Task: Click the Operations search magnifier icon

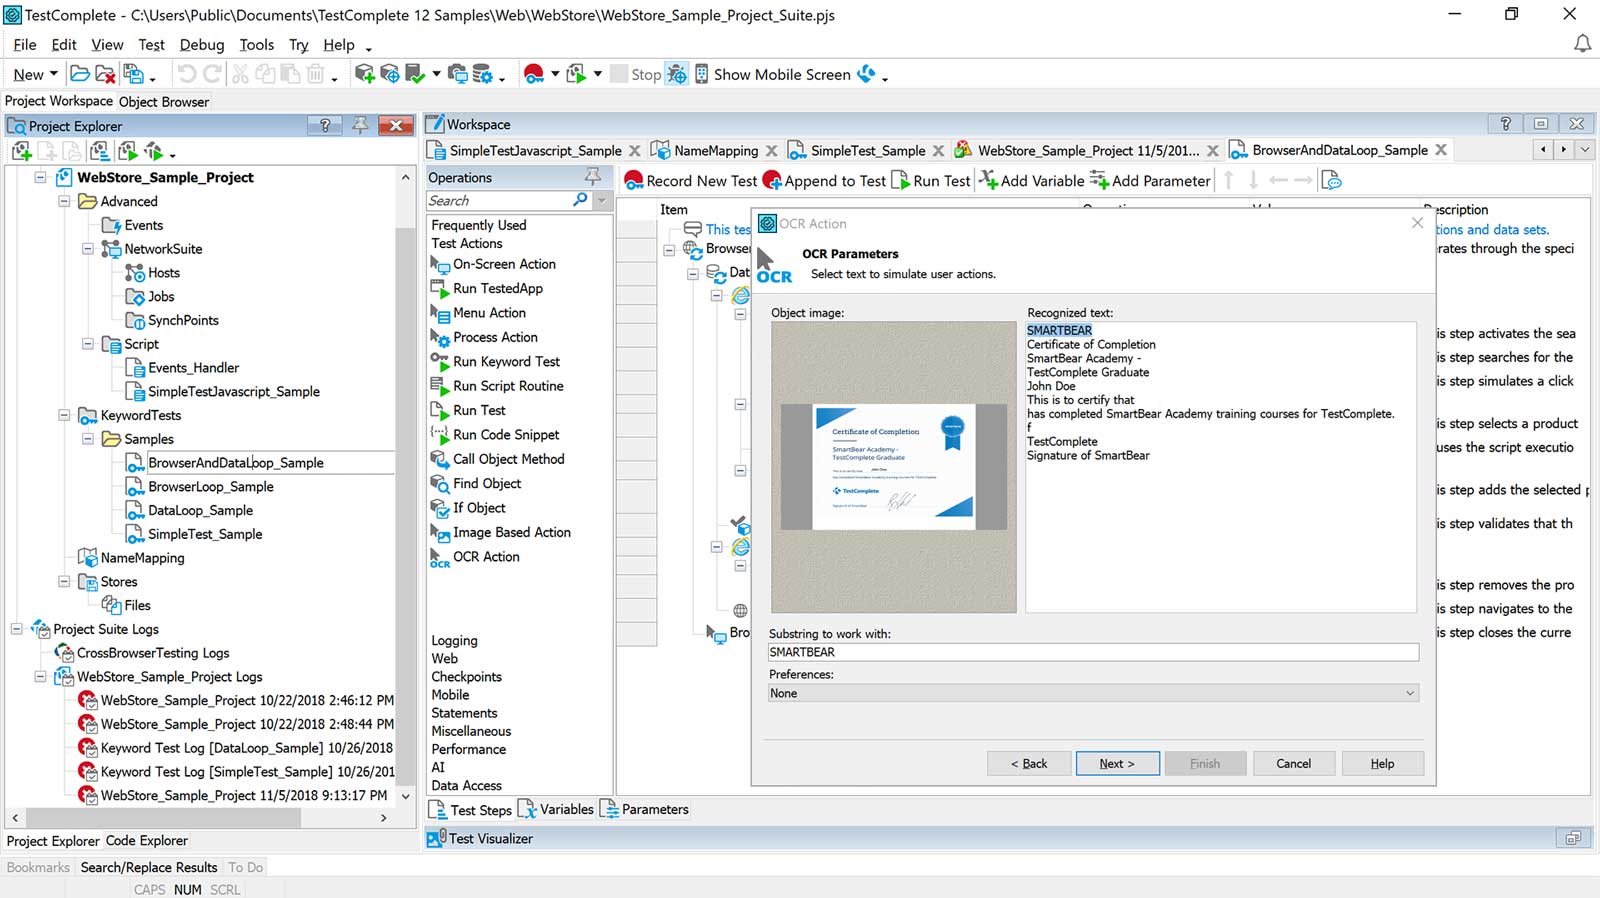Action: (580, 200)
